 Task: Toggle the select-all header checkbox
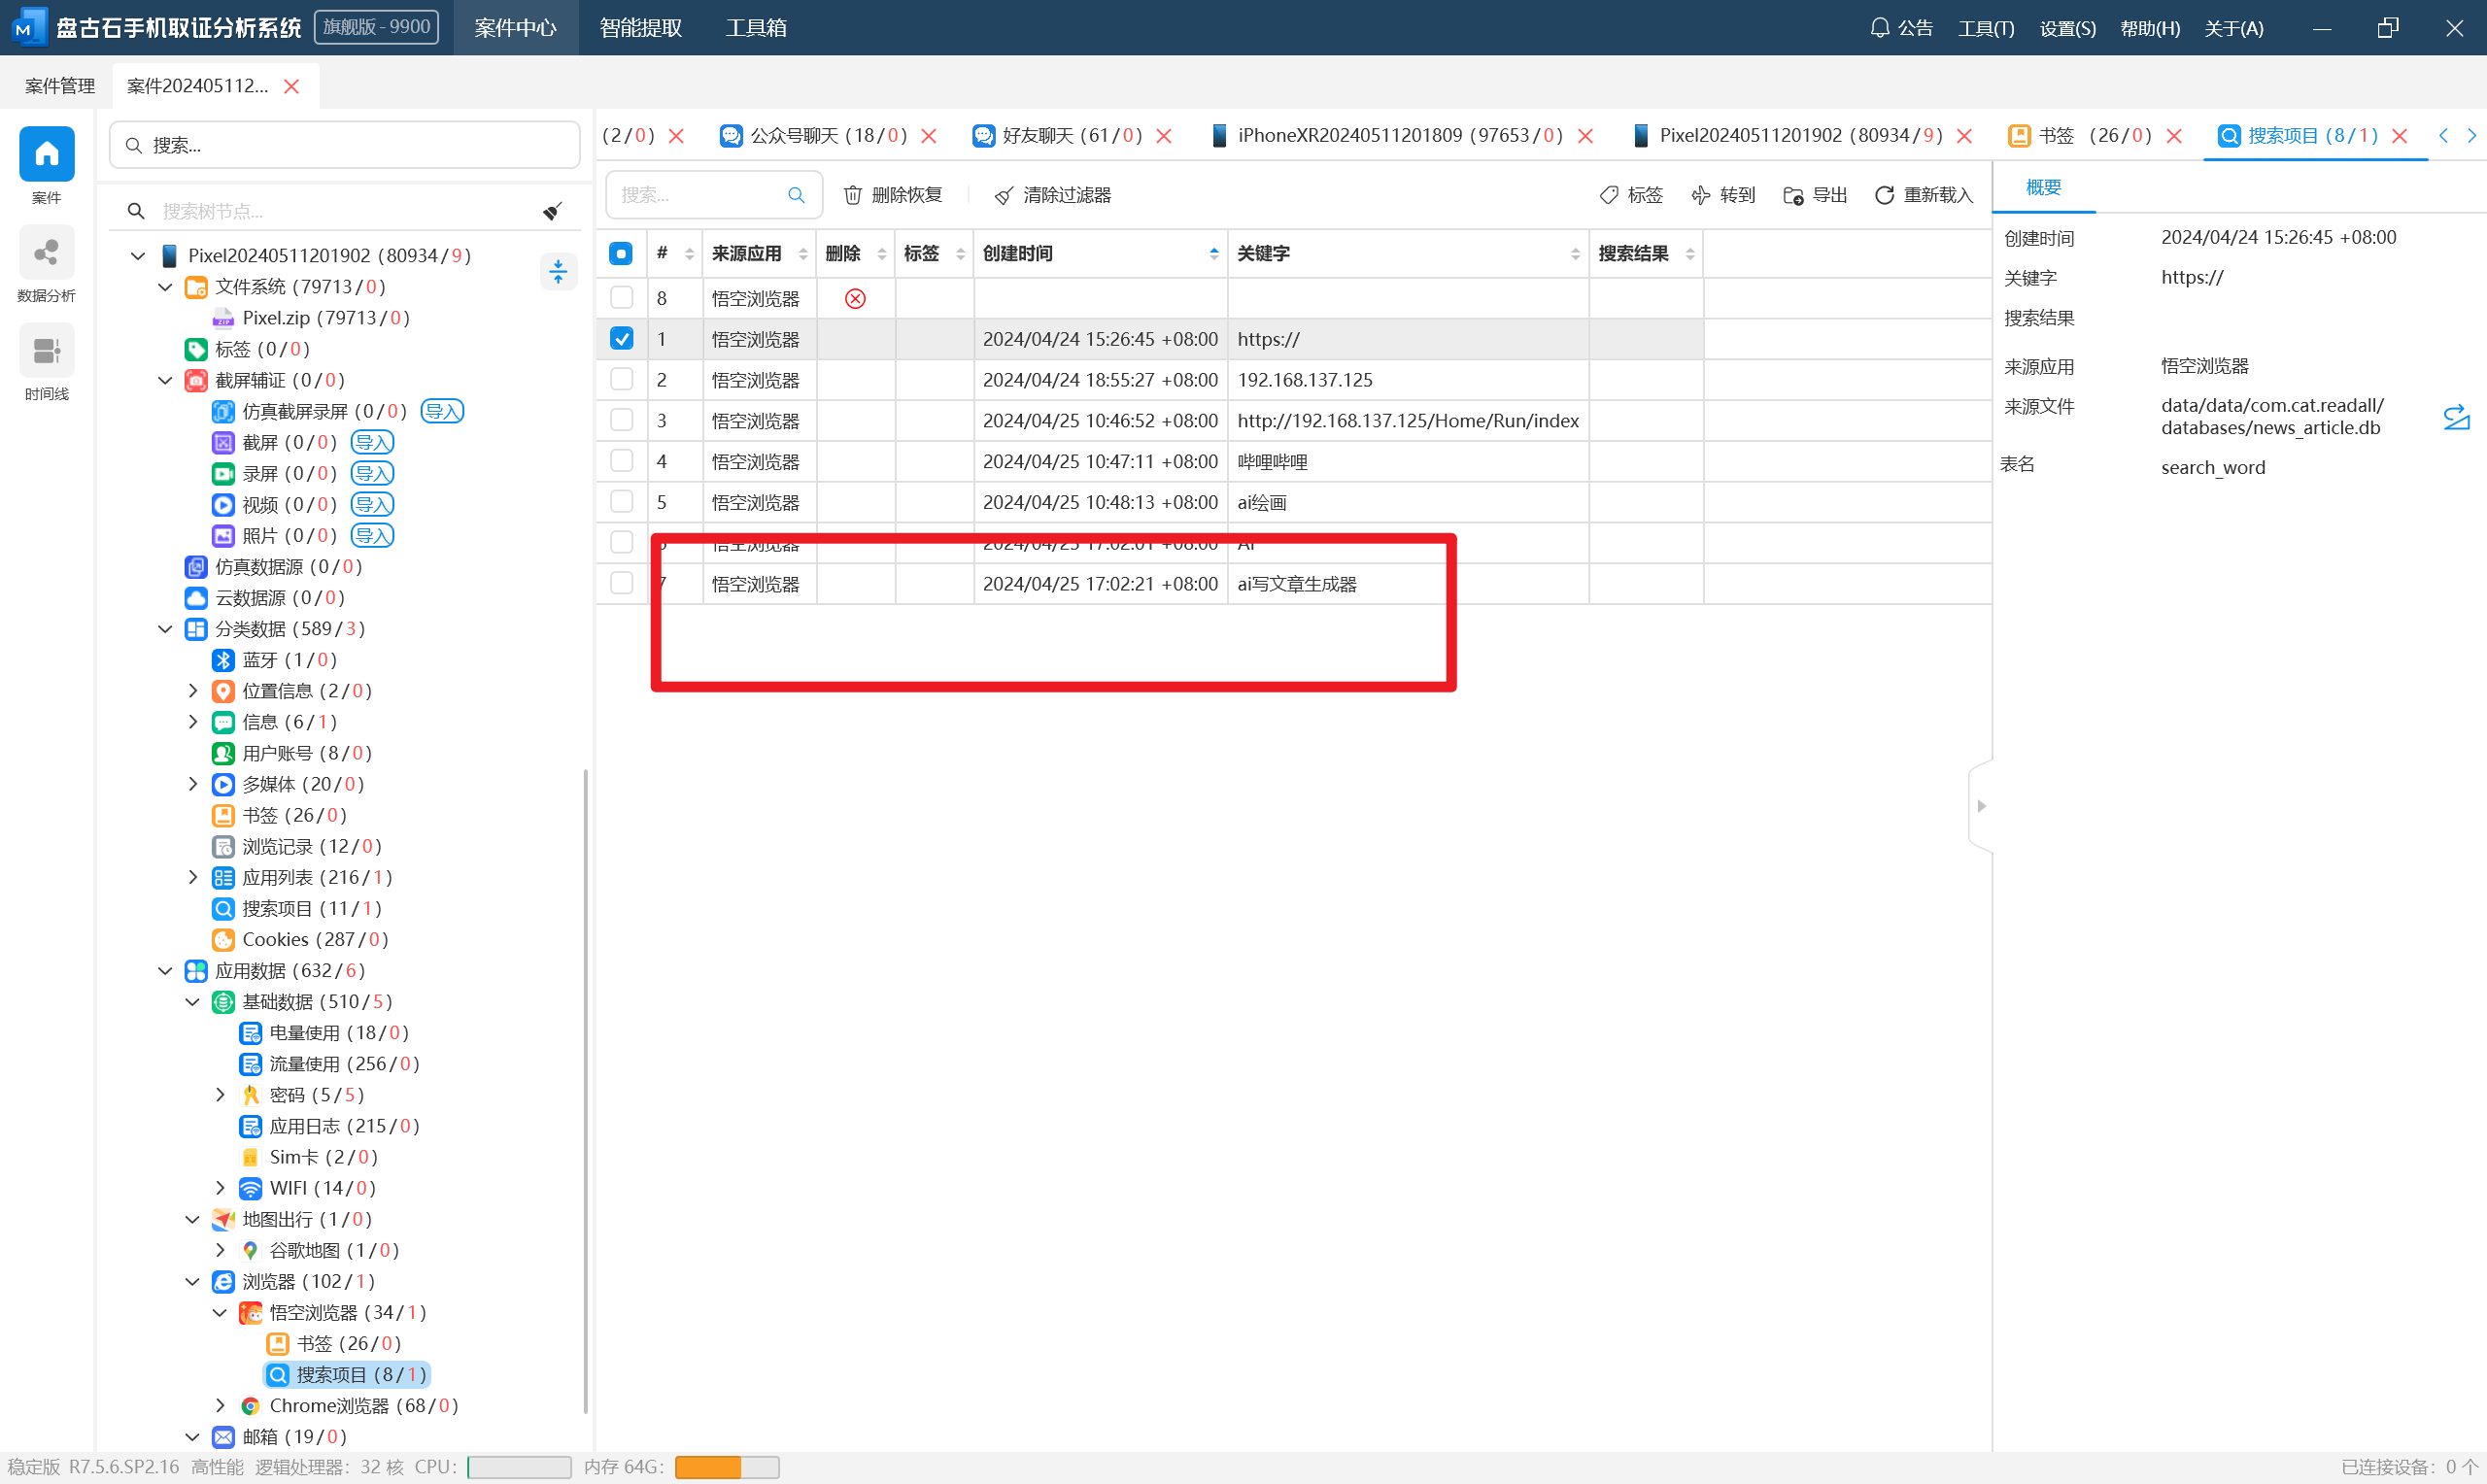(x=621, y=254)
